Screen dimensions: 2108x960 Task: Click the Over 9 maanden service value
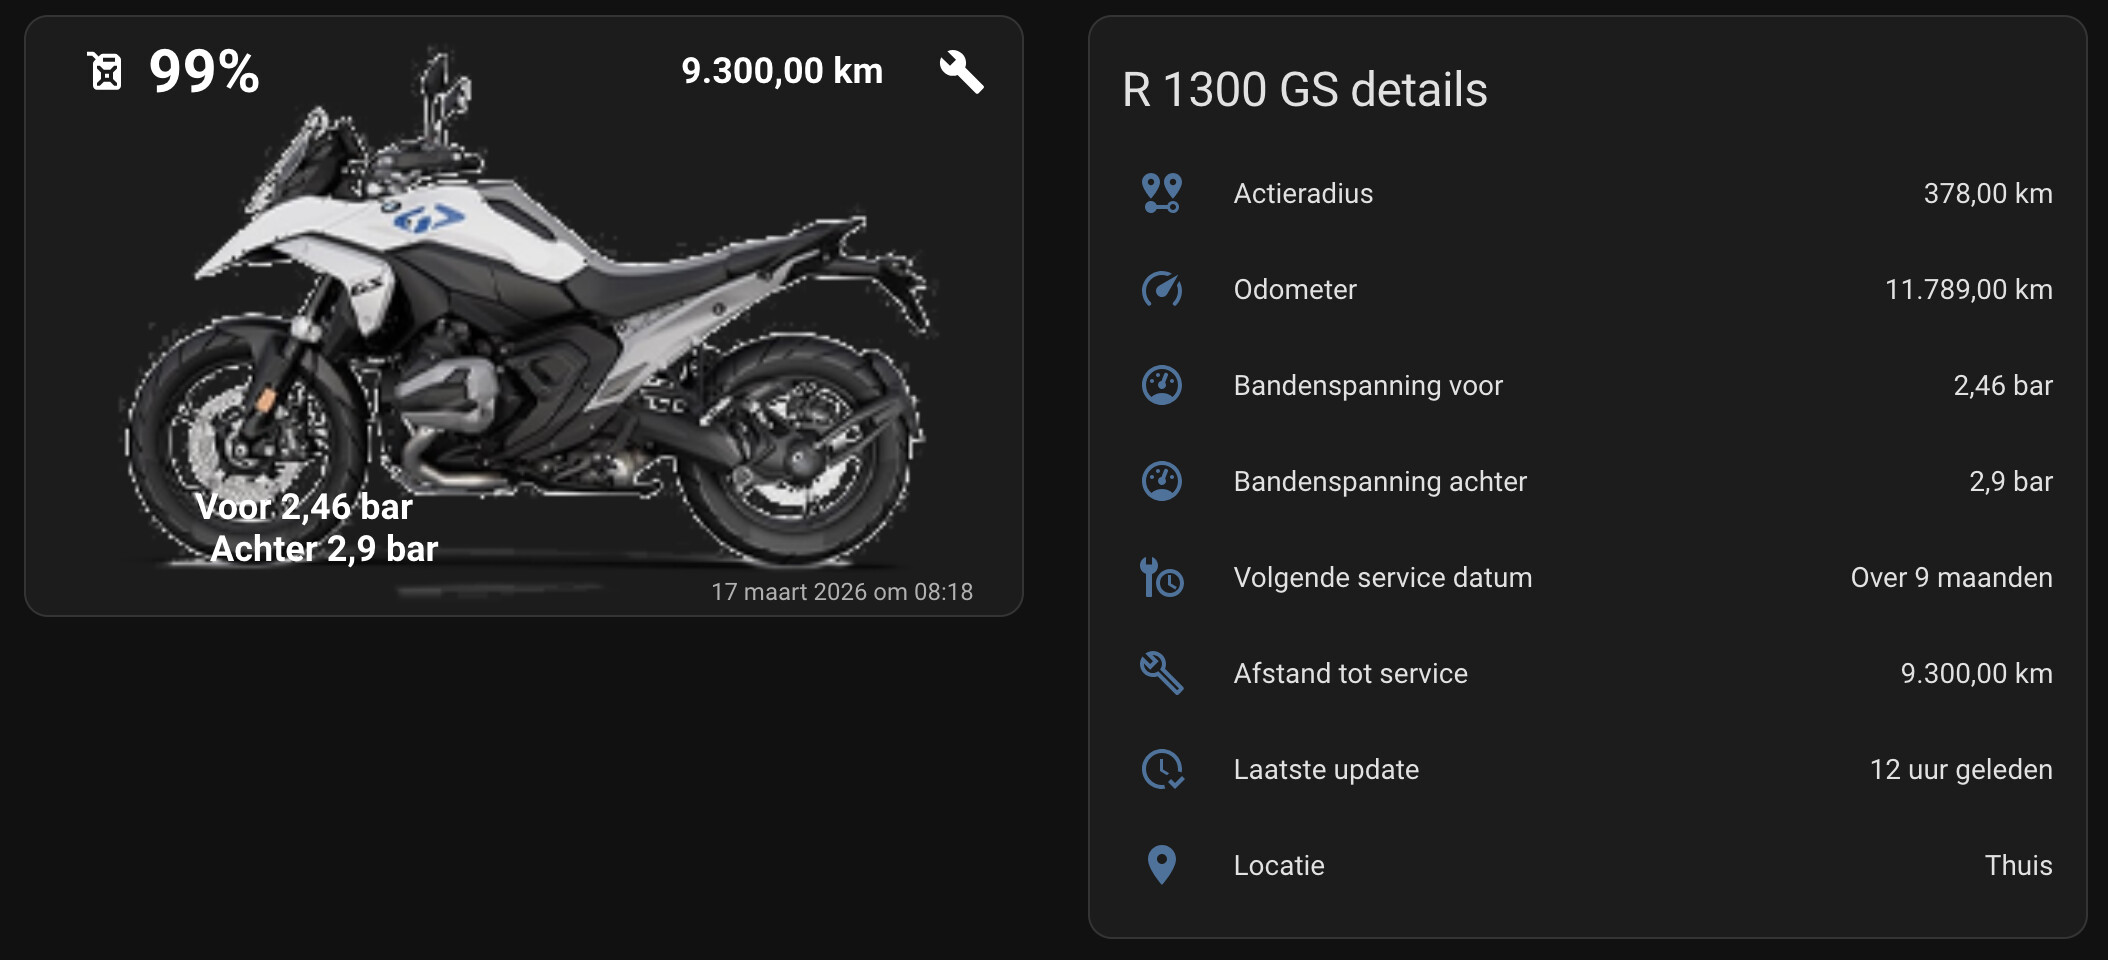coord(1951,577)
